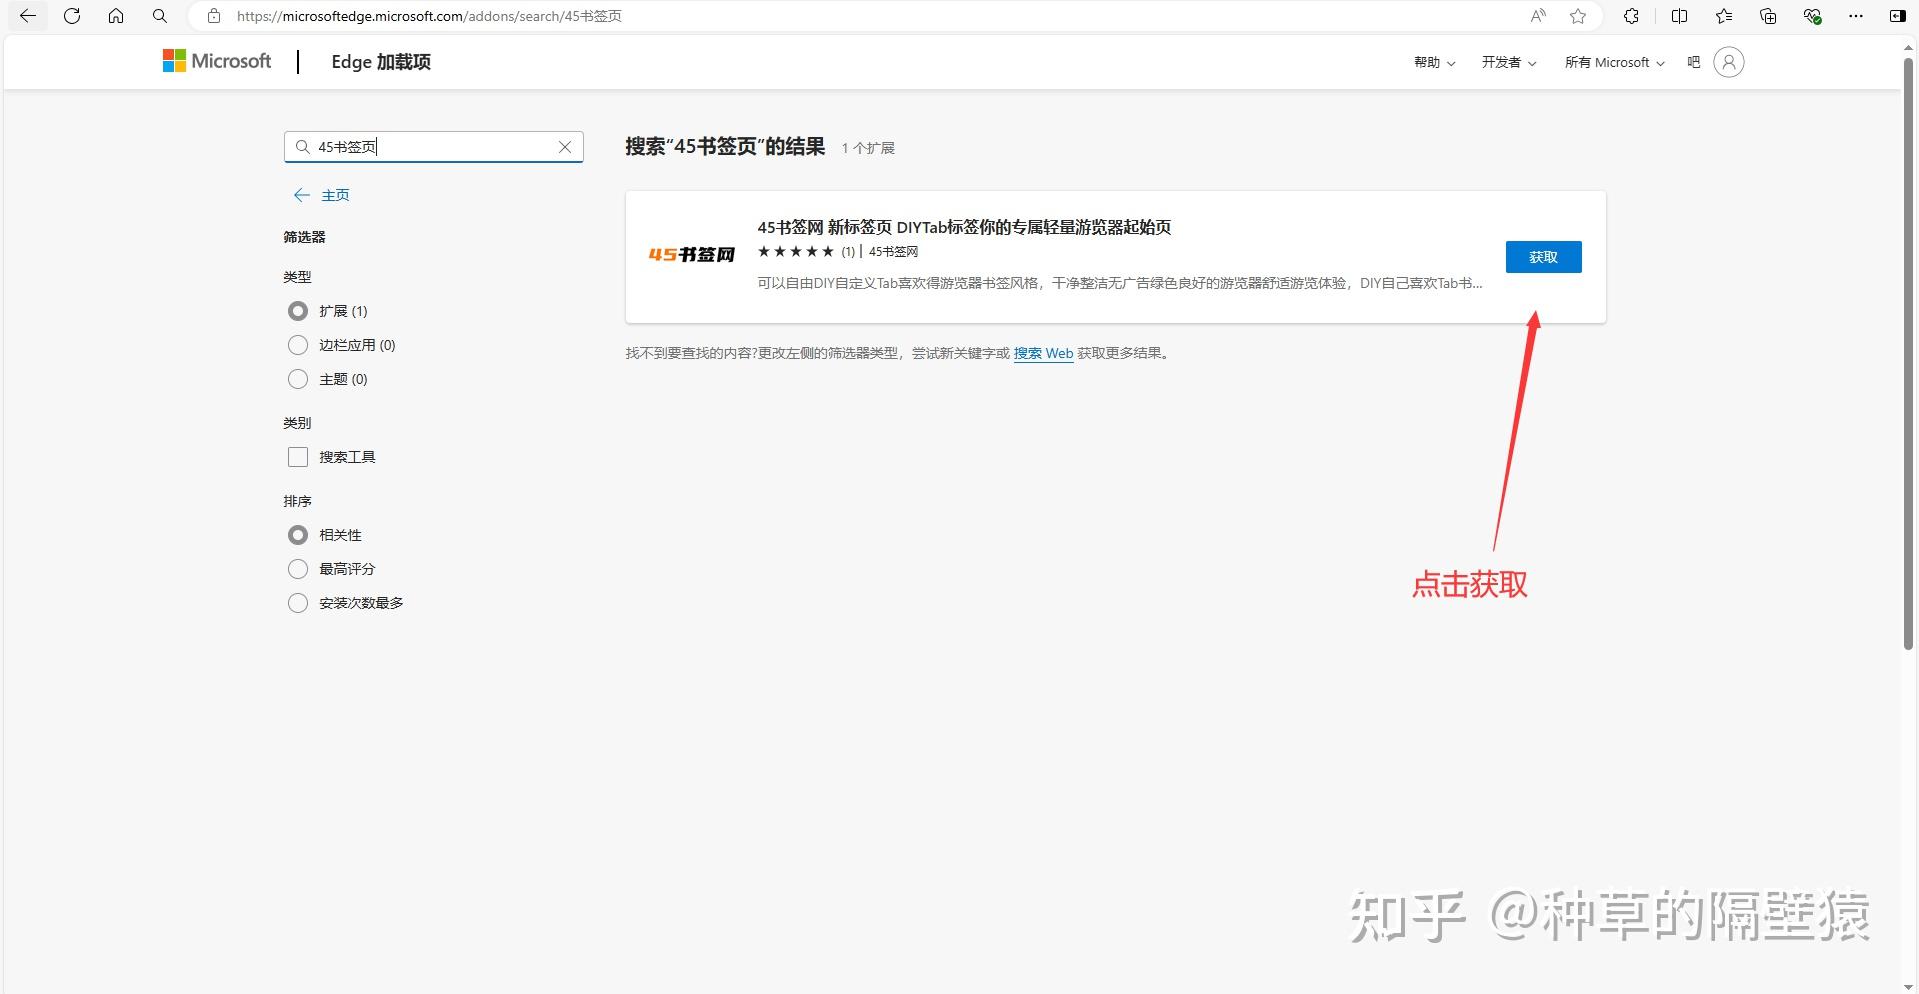Click the 45书签网 publisher name
1919x994 pixels.
tap(893, 252)
